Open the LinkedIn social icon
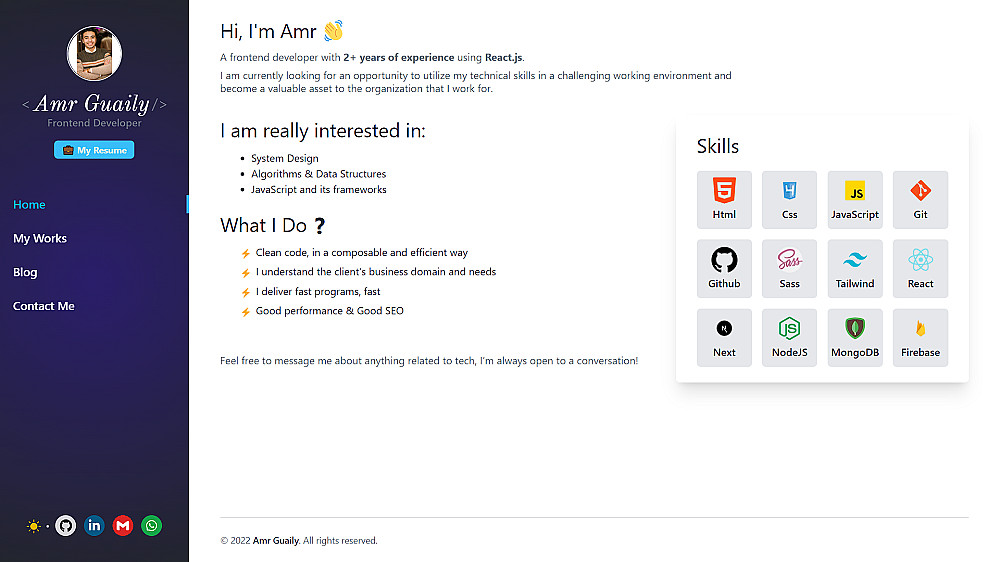This screenshot has width=1000, height=562. 94,525
